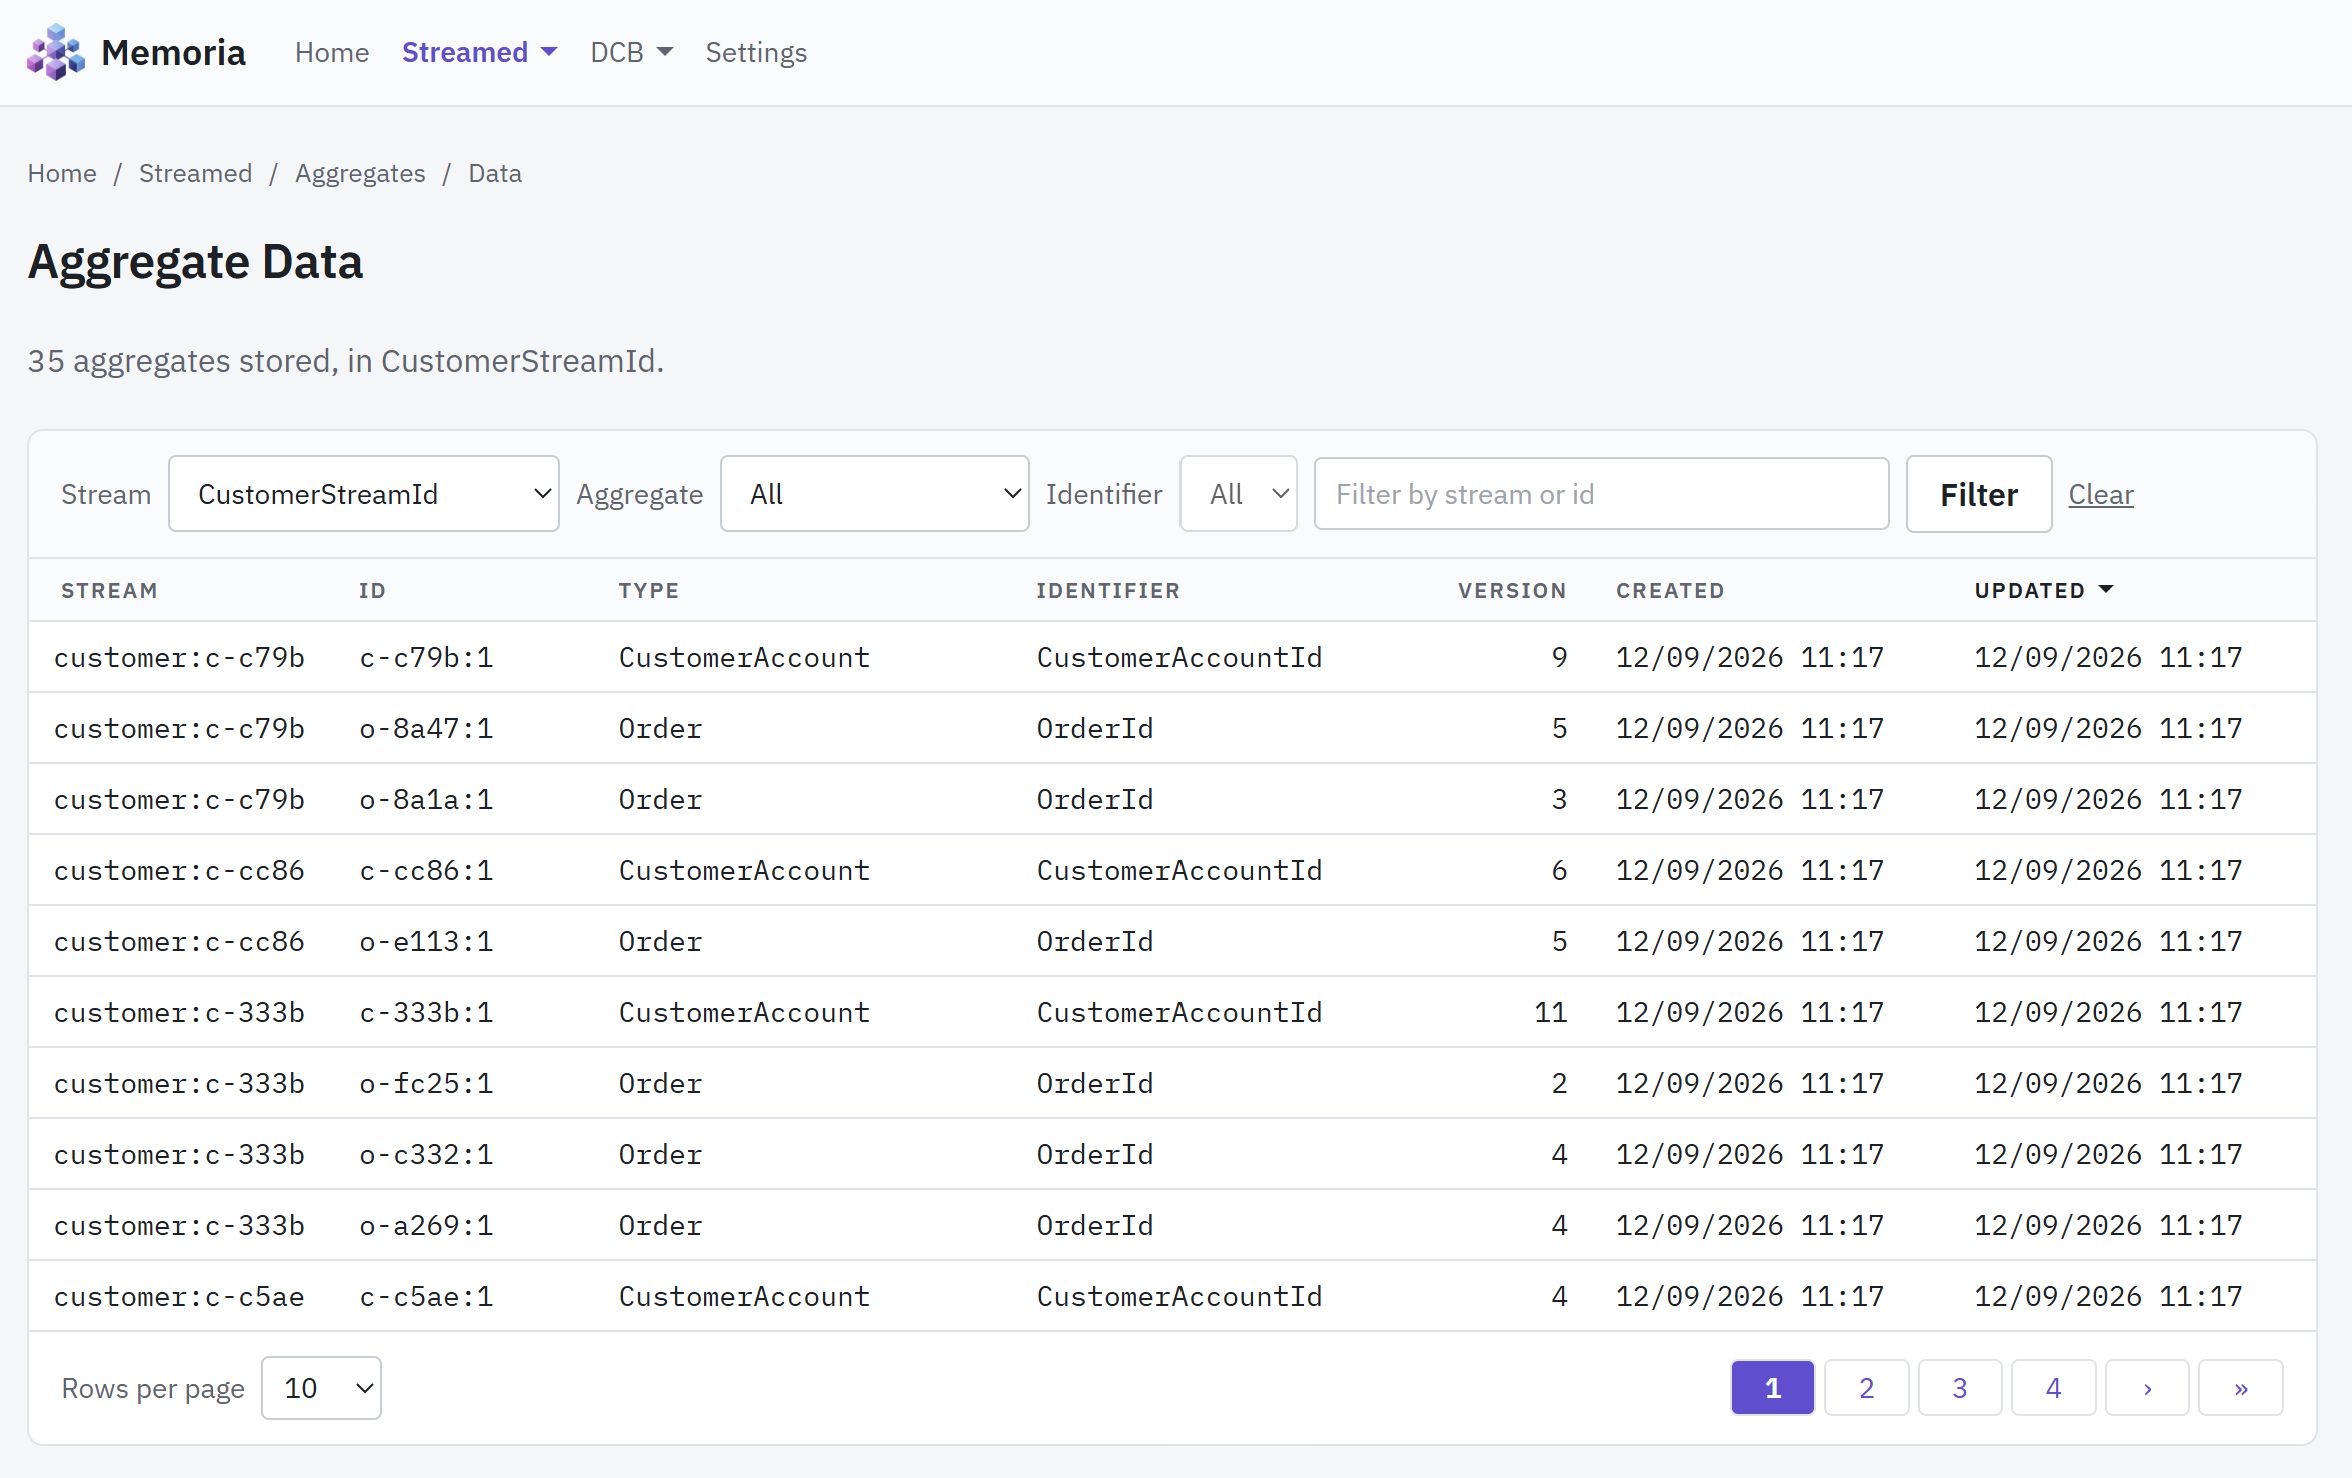Select the o-c332:1 ID cell

426,1154
